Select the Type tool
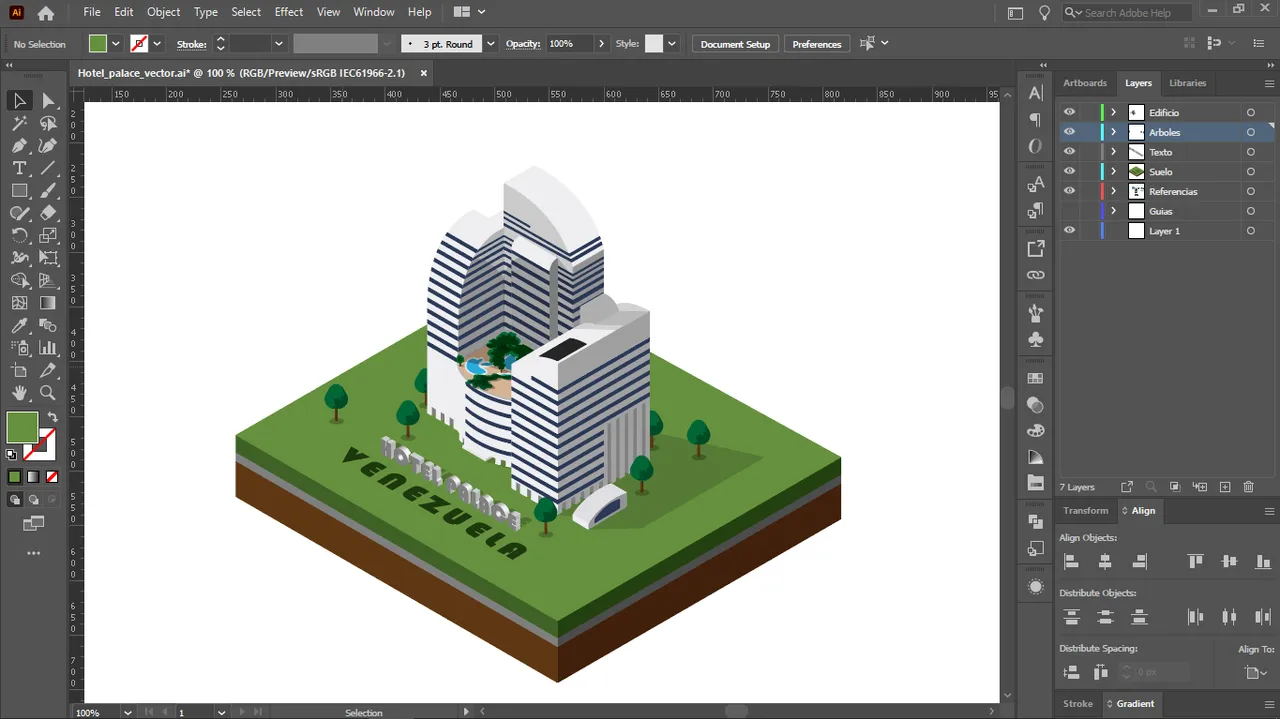The image size is (1280, 719). coord(19,168)
